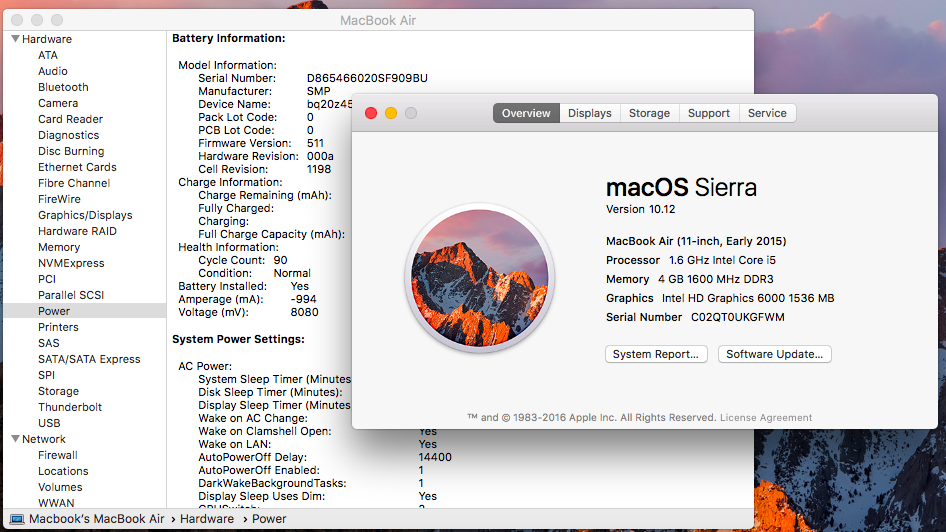Click the Software Update button
This screenshot has width=946, height=532.
click(x=774, y=354)
